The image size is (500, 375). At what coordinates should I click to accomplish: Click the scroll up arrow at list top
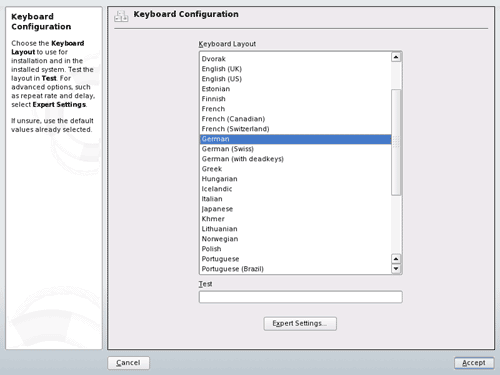coord(396,57)
